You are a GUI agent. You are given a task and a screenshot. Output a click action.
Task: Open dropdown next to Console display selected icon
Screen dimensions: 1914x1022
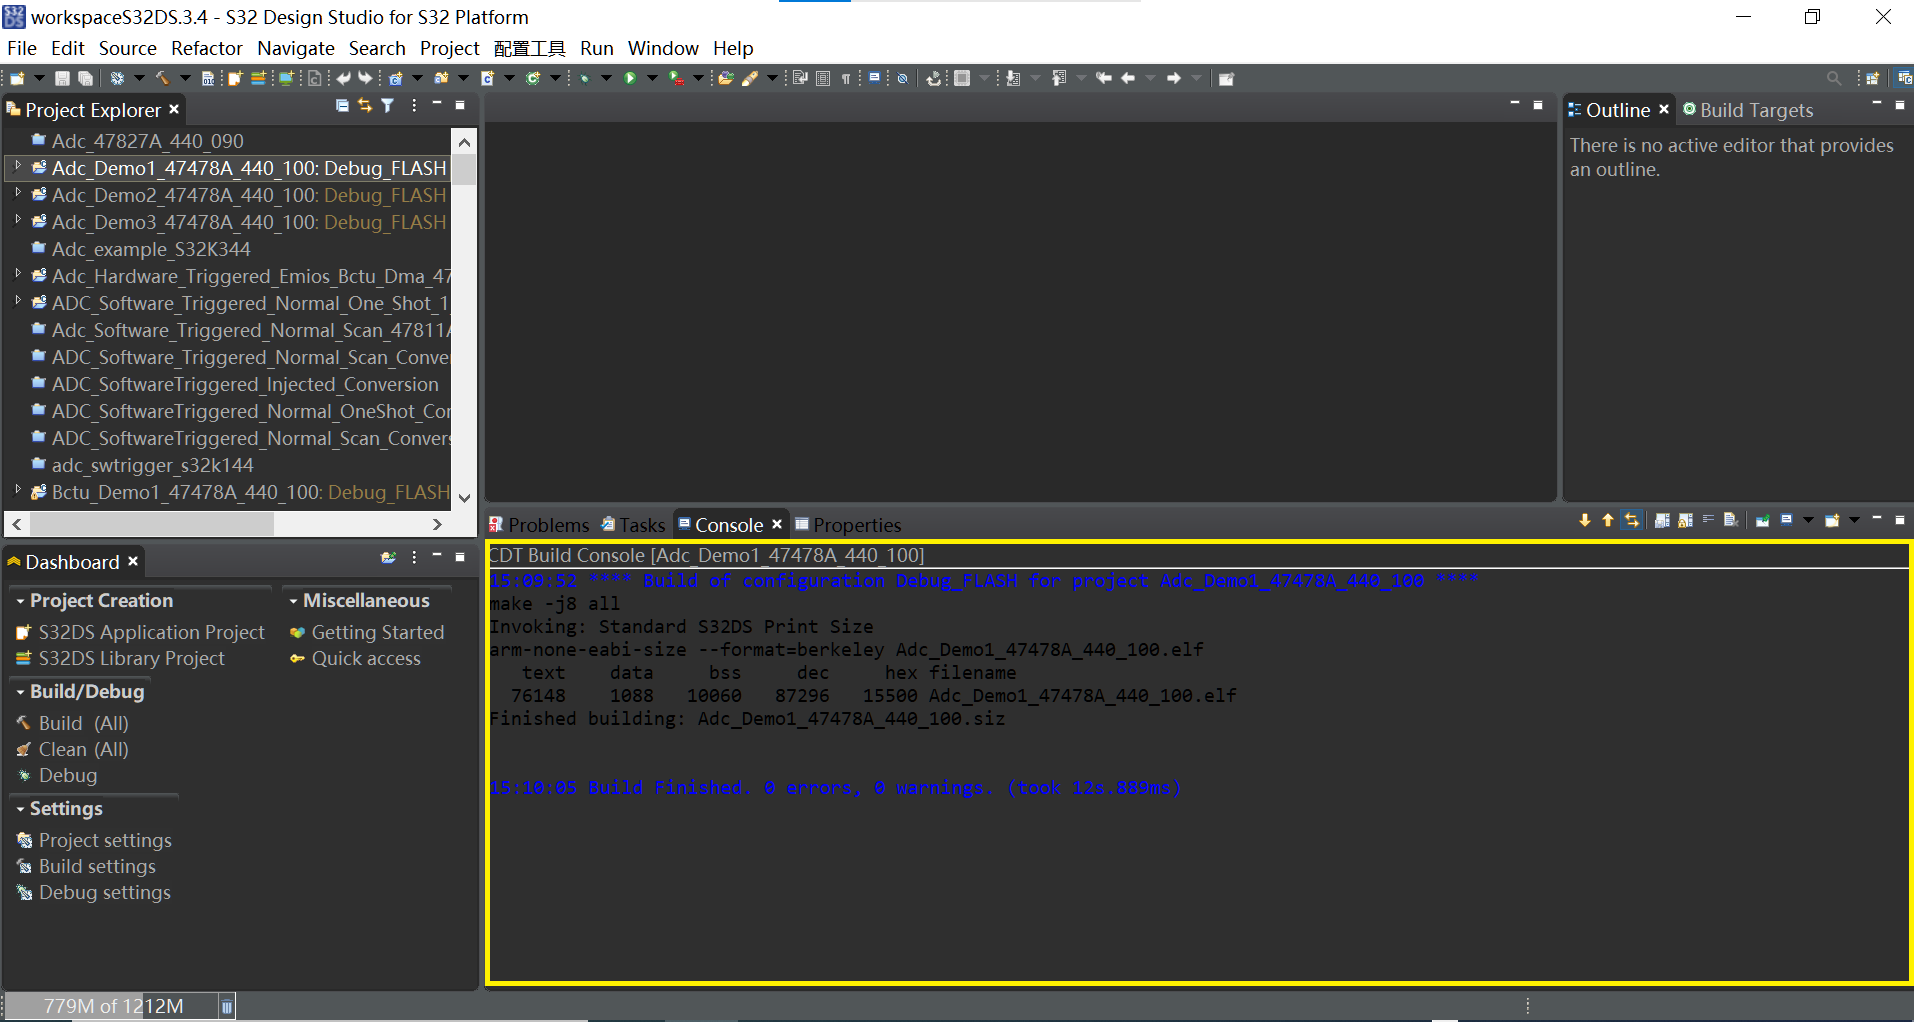tap(1808, 520)
